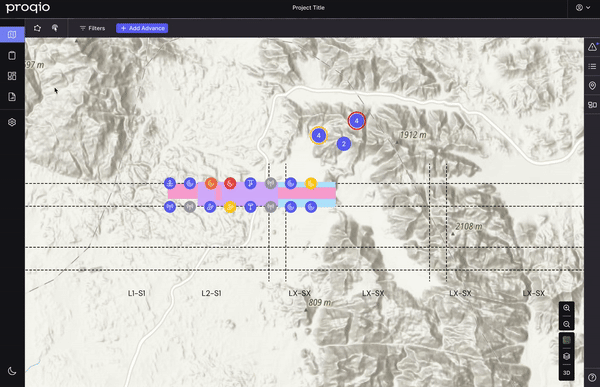Click the Add Advance button
The height and width of the screenshot is (387, 600).
pyautogui.click(x=142, y=28)
